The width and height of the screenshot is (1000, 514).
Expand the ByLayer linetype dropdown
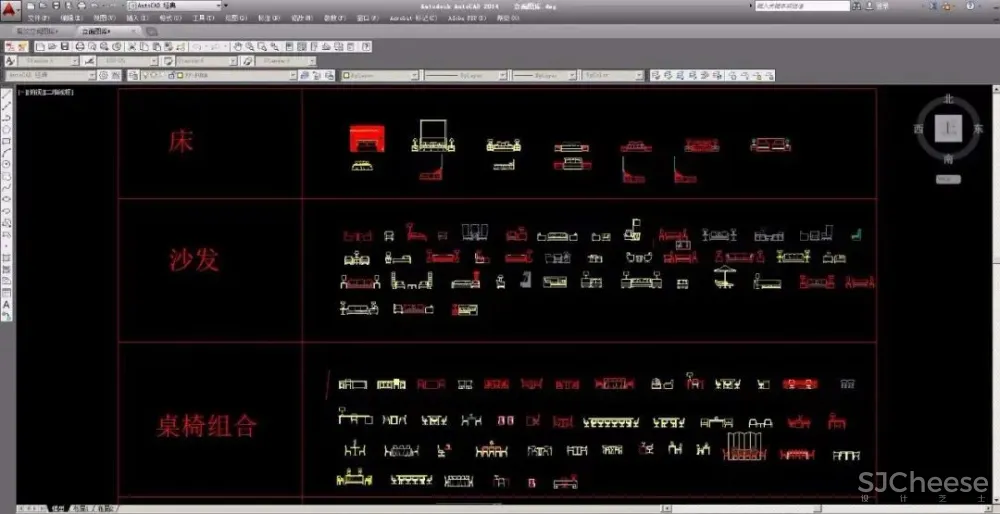point(465,75)
